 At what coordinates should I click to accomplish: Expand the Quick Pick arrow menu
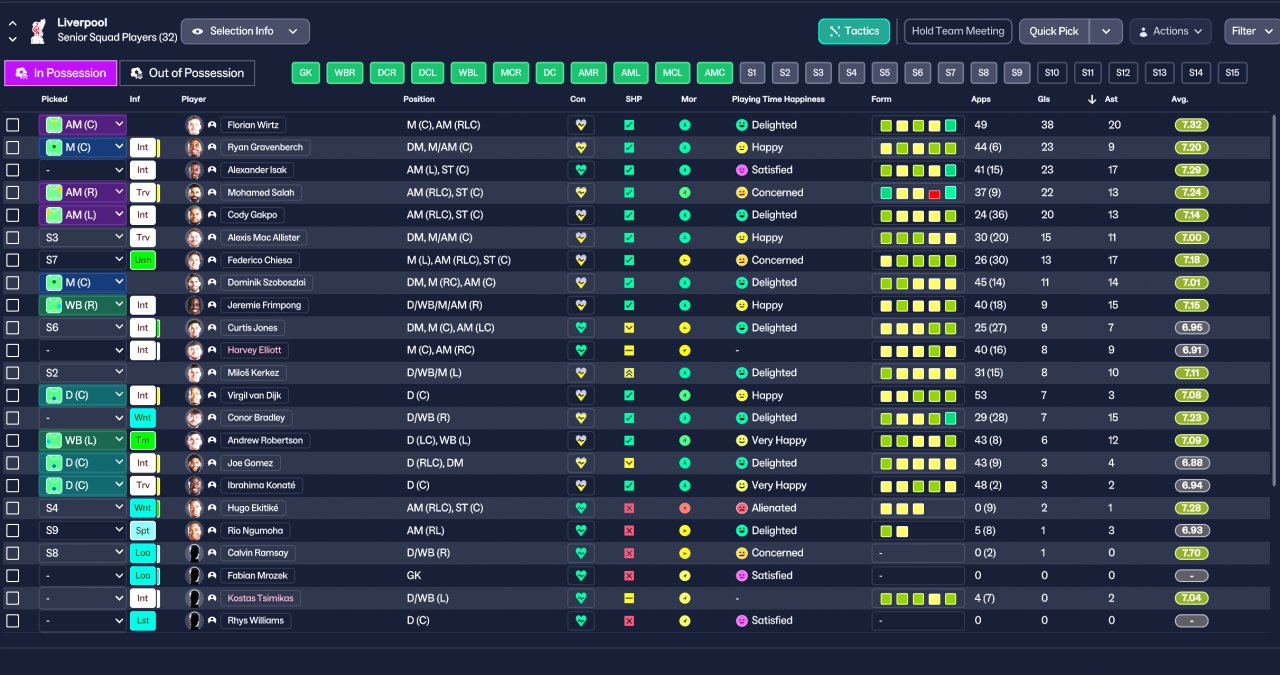coord(1105,31)
